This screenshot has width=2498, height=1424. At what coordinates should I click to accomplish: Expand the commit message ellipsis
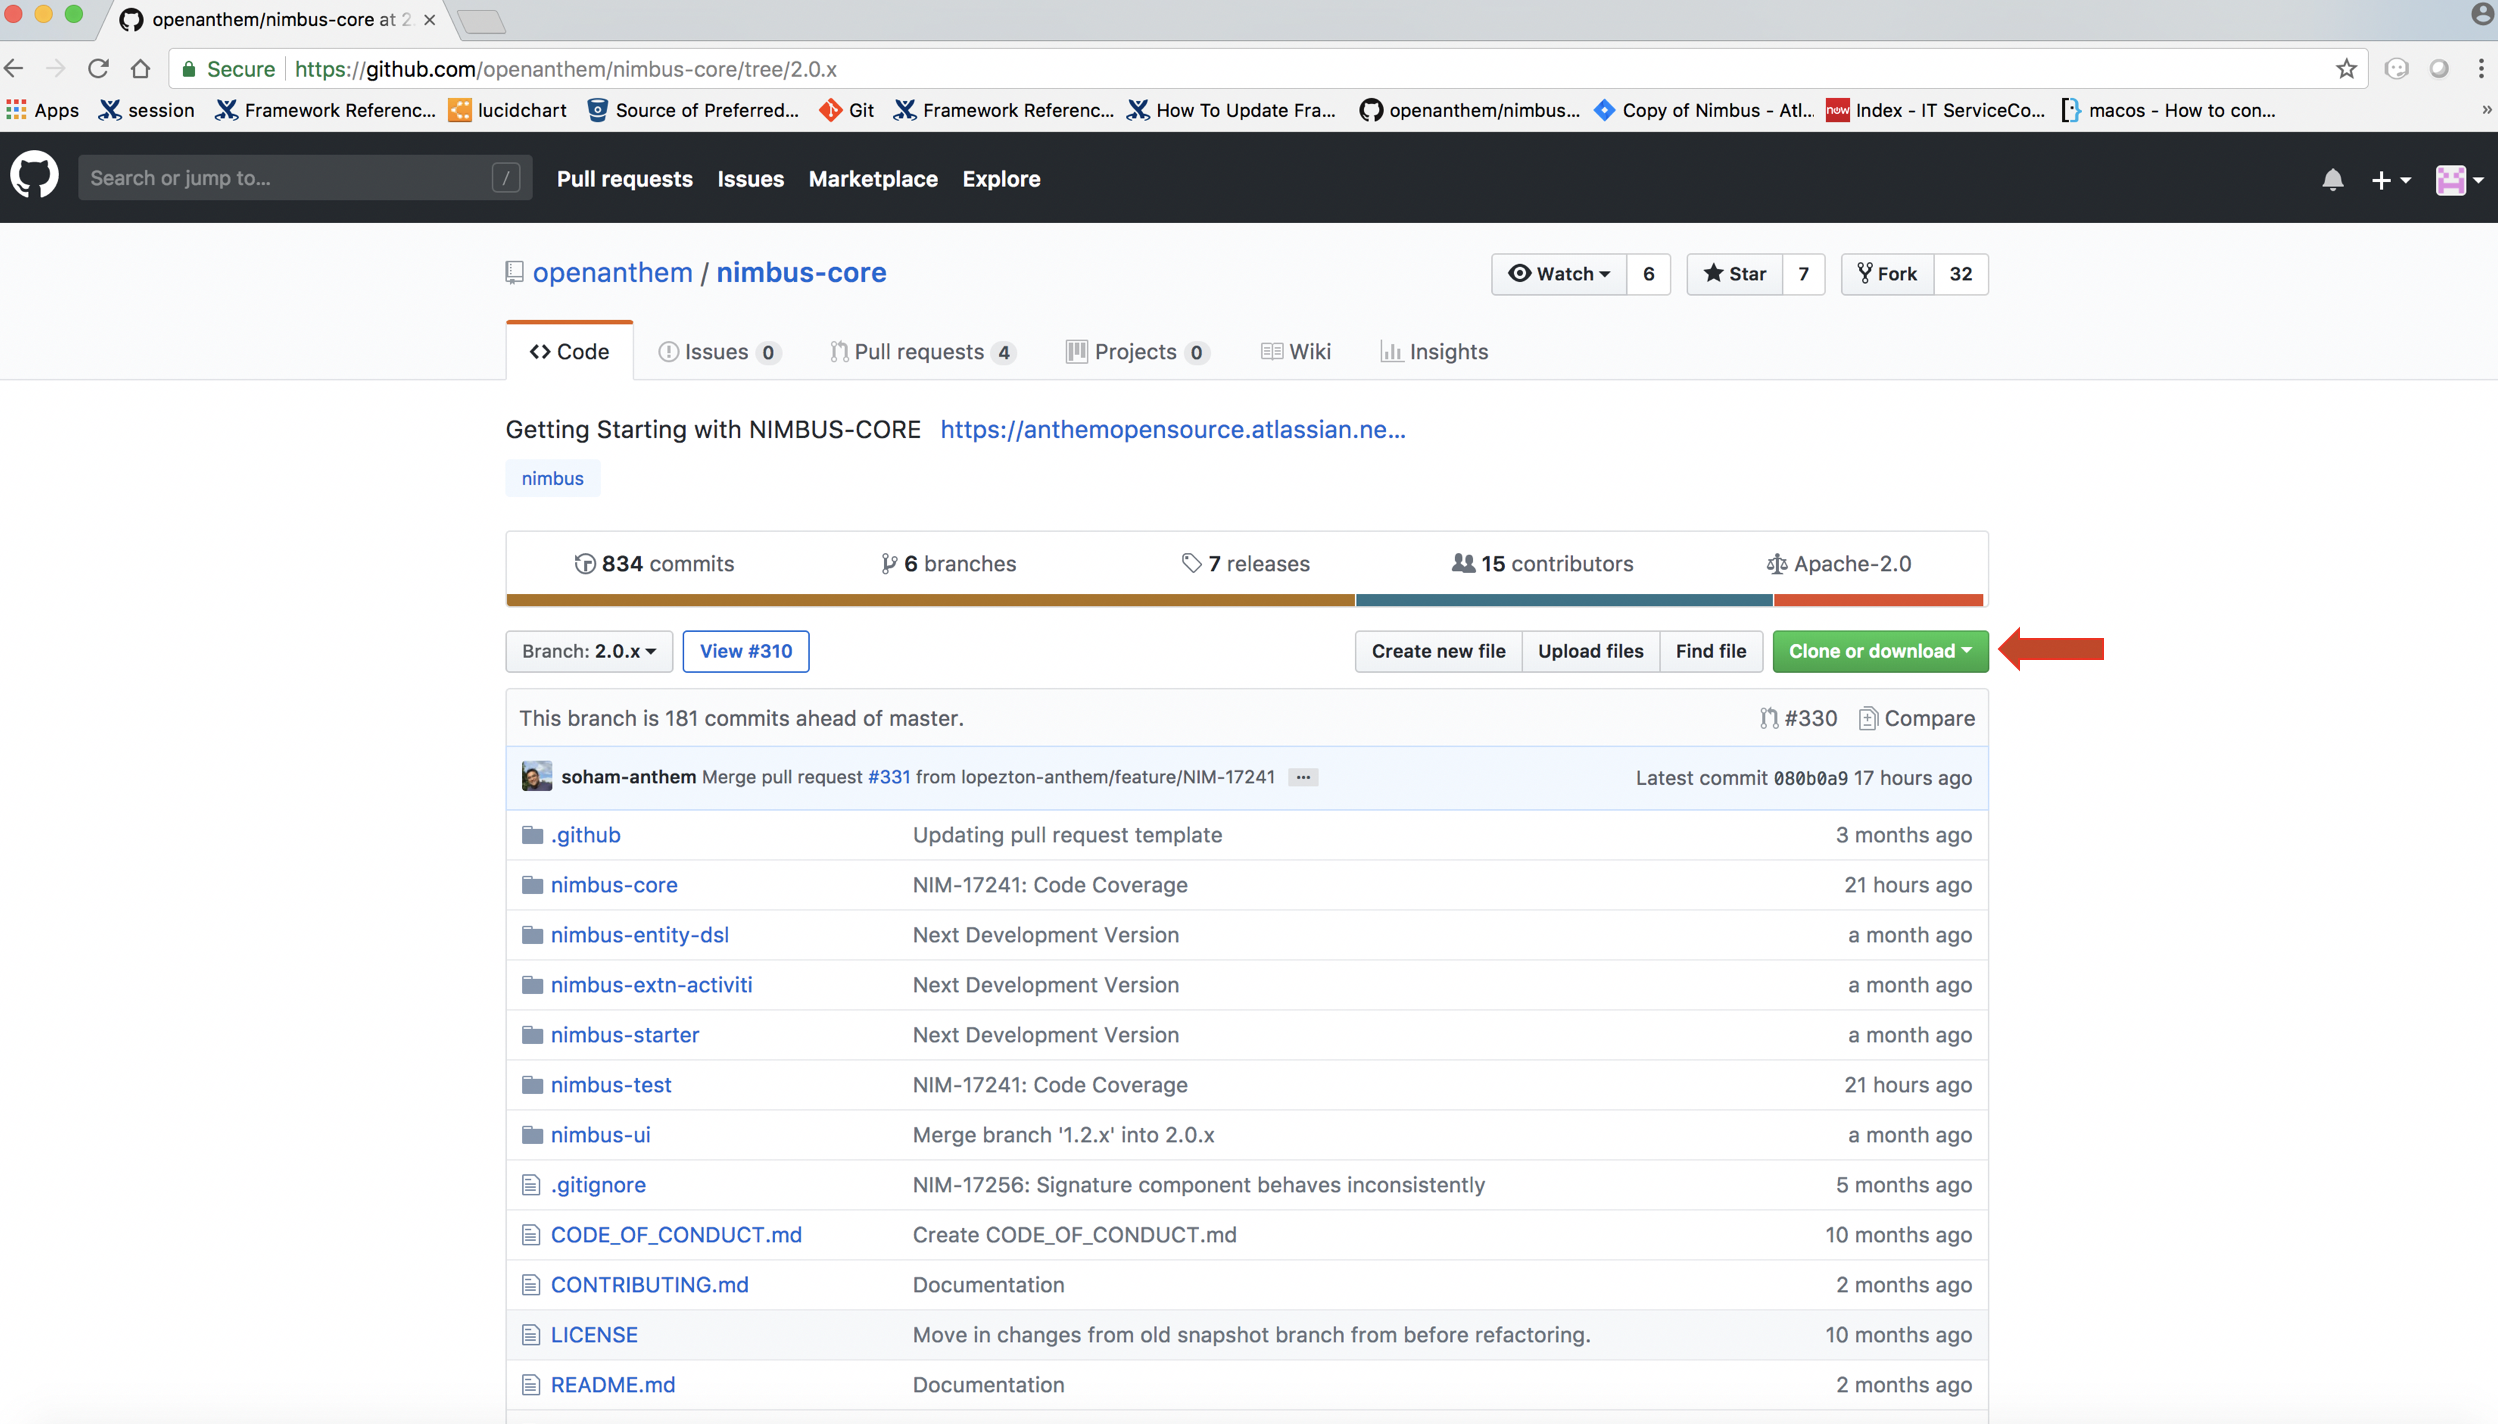click(1303, 777)
